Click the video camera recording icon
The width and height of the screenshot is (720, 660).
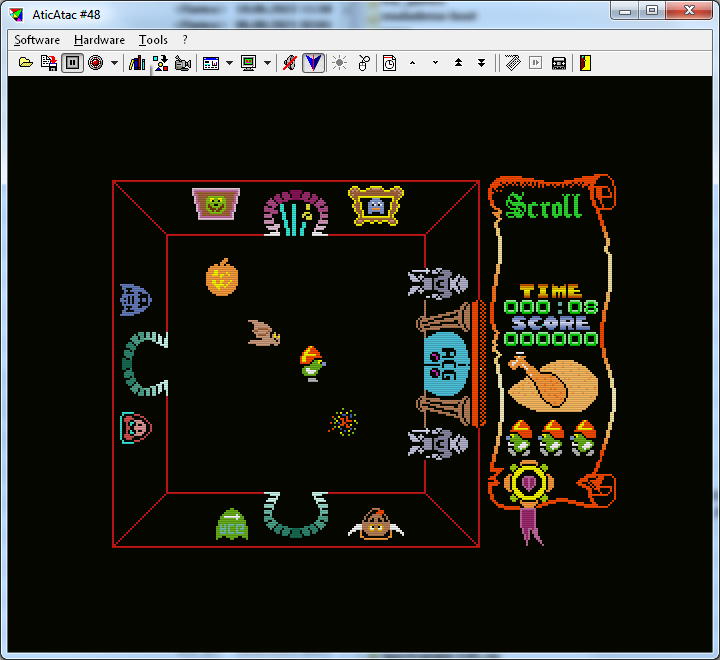click(x=183, y=63)
